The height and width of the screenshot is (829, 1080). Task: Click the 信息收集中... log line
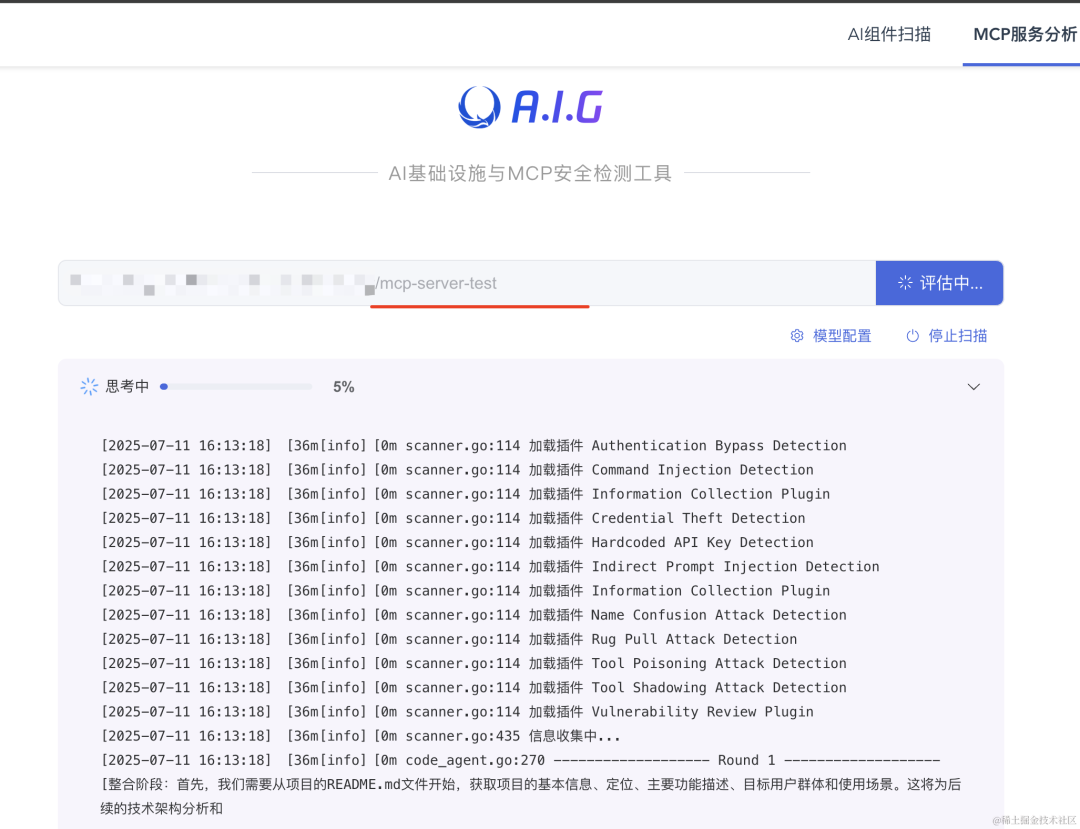pyautogui.click(x=361, y=736)
